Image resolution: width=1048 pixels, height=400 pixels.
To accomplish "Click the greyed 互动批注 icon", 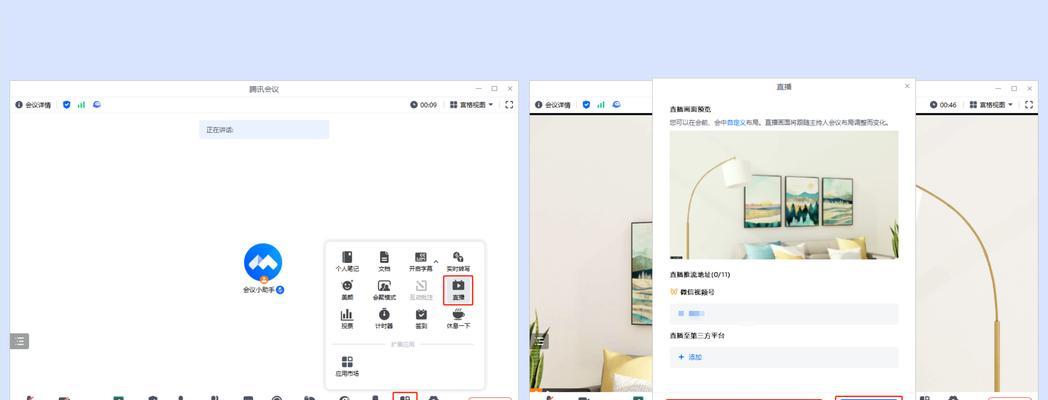I will click(420, 290).
